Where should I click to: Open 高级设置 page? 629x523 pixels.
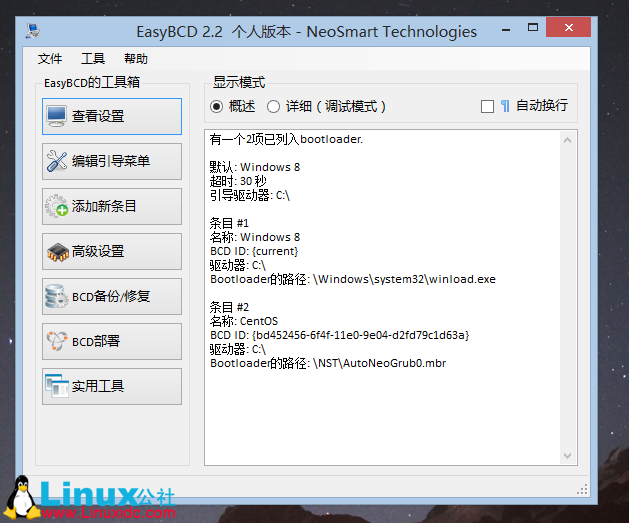(x=112, y=251)
